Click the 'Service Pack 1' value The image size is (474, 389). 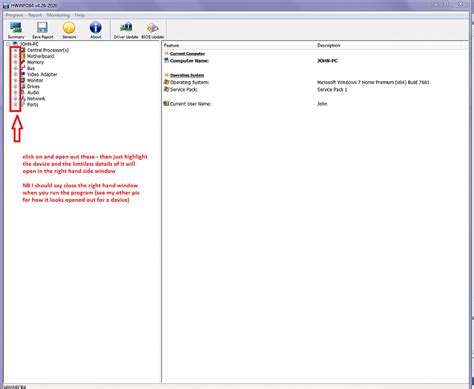[332, 89]
